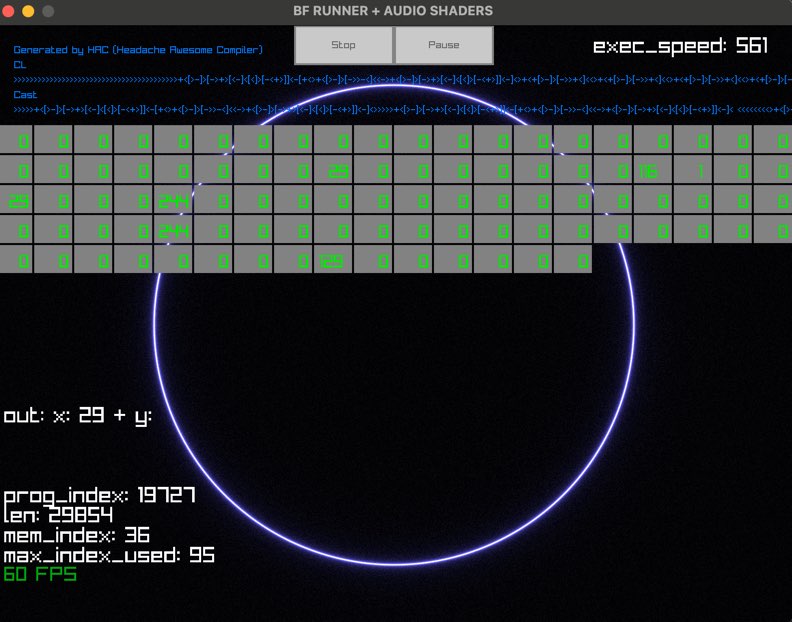Click the exec_speed 561 readout
This screenshot has width=792, height=622.
pos(680,46)
